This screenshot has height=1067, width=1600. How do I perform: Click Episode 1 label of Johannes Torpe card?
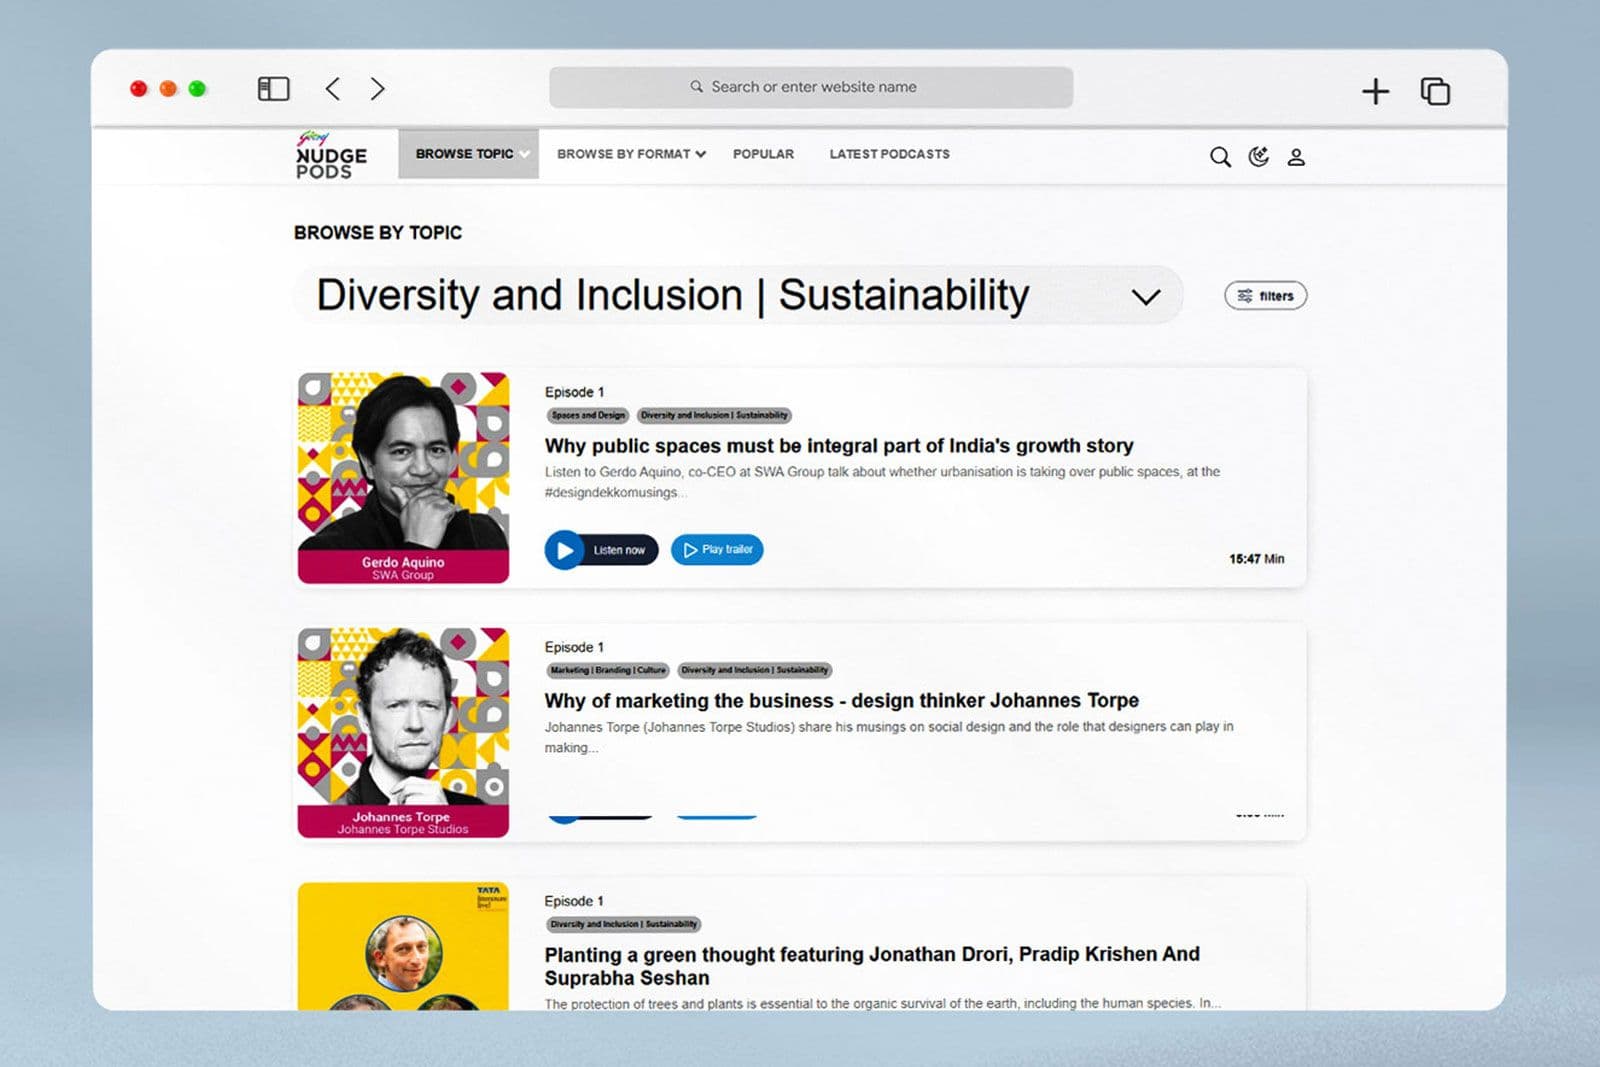[x=574, y=647]
